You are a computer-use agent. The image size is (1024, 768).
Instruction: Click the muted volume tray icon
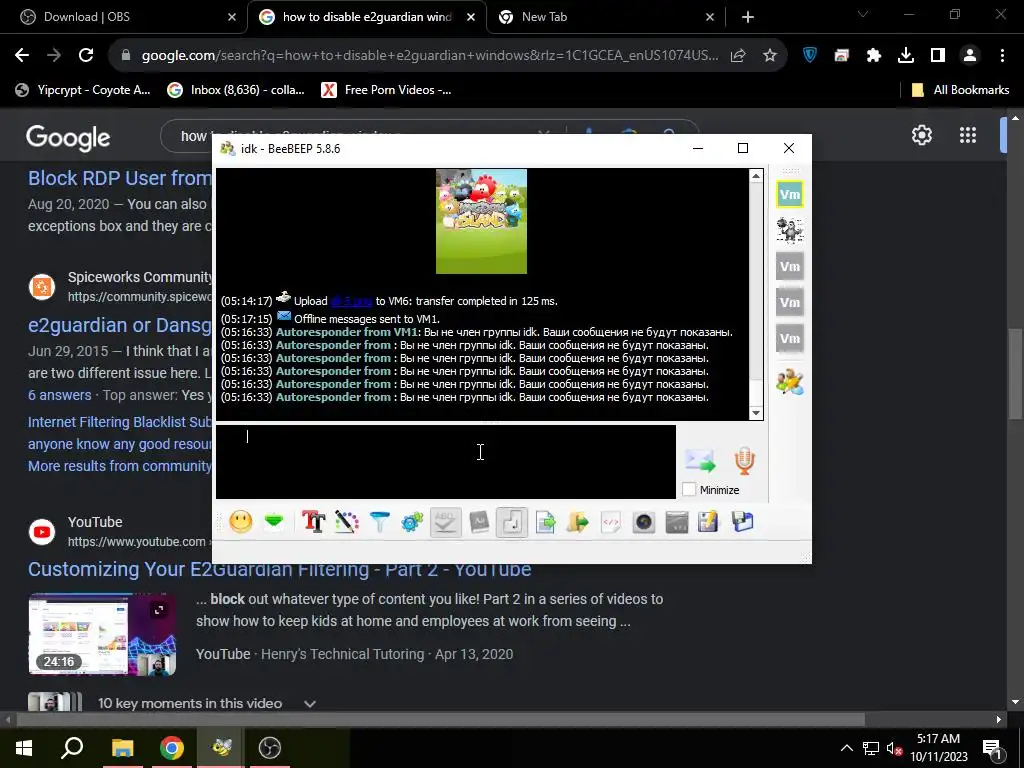click(894, 748)
